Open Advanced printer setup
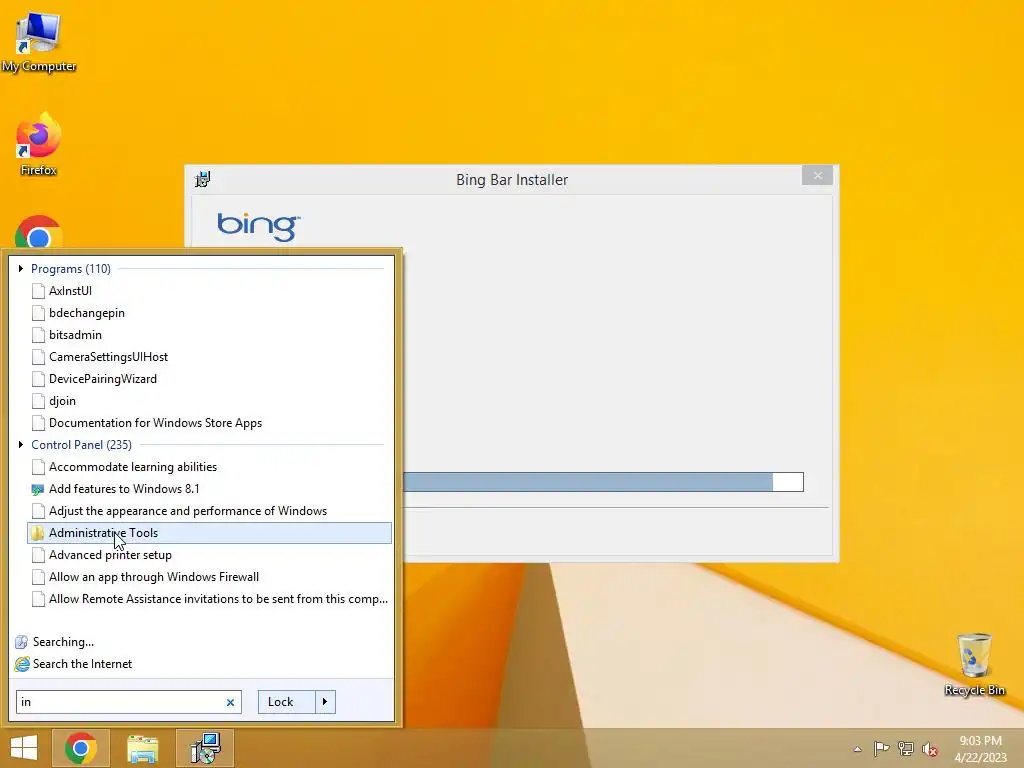Image resolution: width=1024 pixels, height=768 pixels. coord(209,555)
